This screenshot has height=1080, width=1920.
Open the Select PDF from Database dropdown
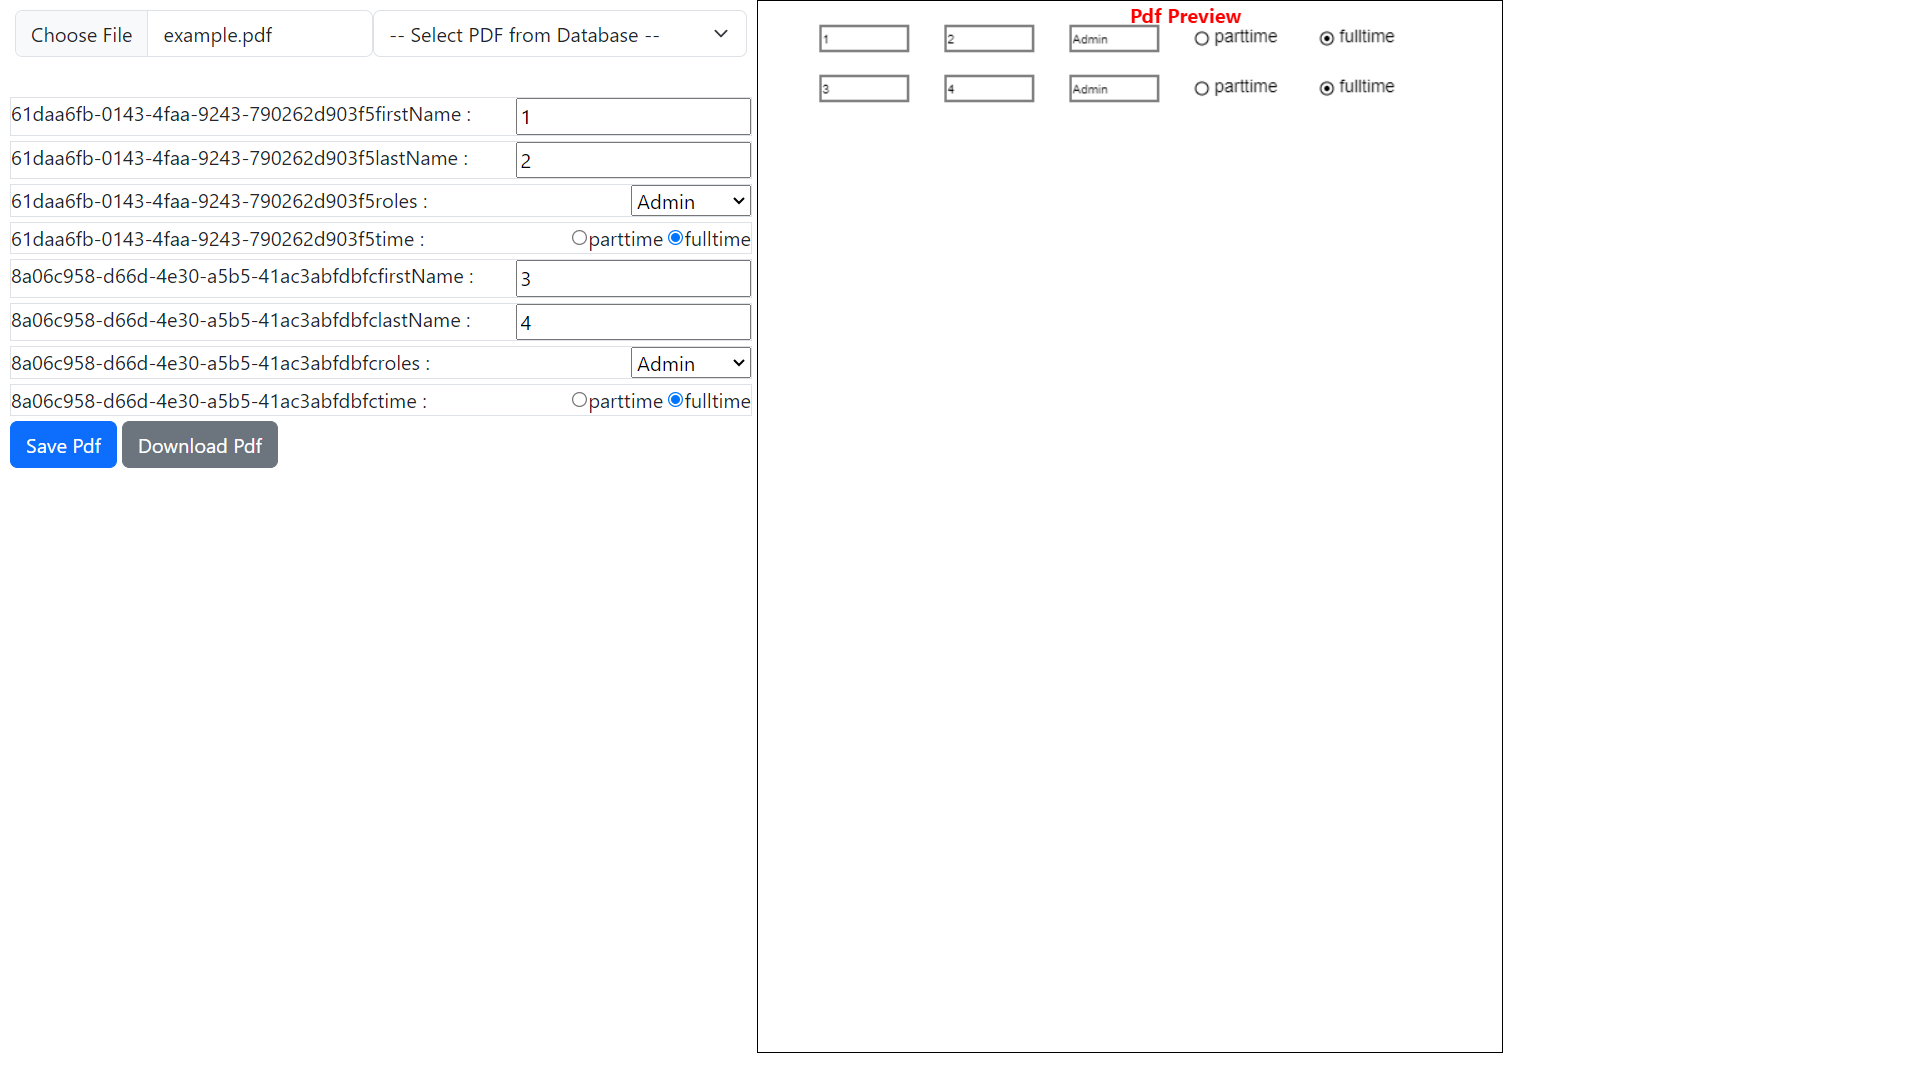[x=559, y=34]
